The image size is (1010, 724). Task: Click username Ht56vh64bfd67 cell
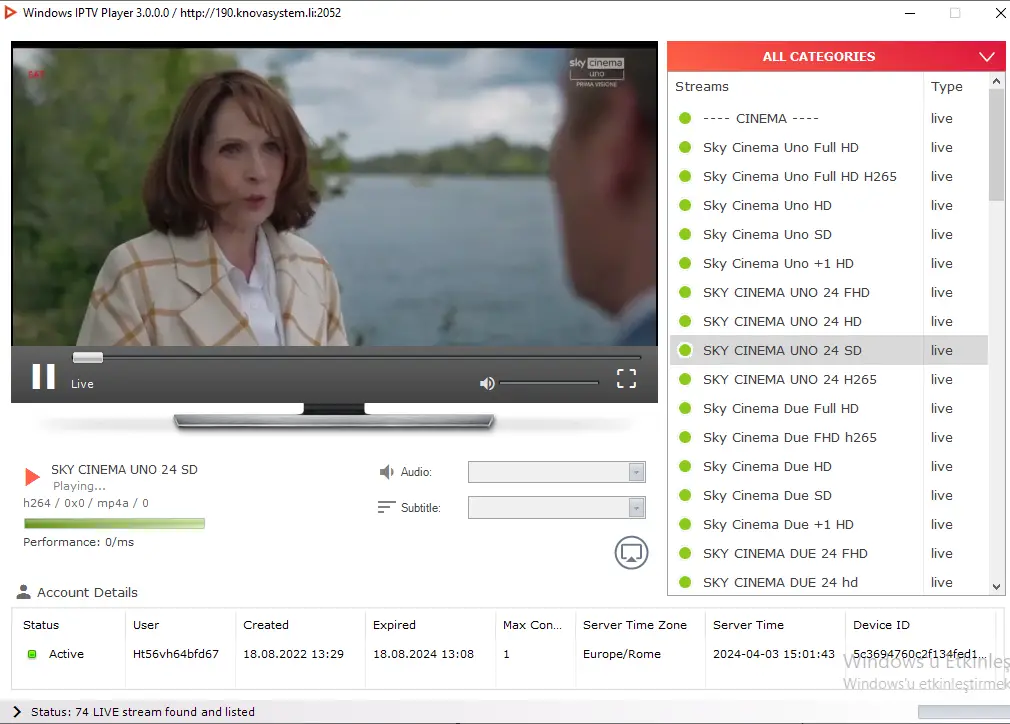point(176,654)
